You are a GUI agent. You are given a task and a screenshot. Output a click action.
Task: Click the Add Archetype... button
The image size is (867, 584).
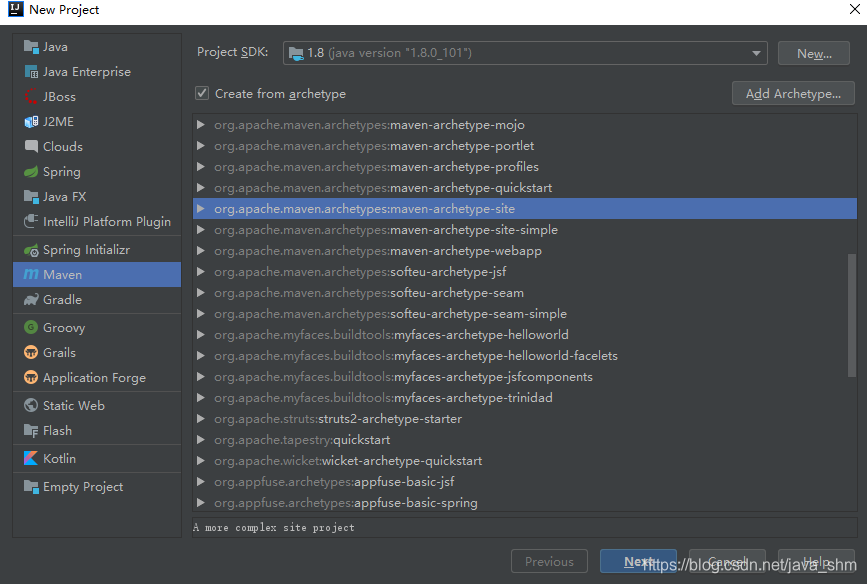point(793,93)
